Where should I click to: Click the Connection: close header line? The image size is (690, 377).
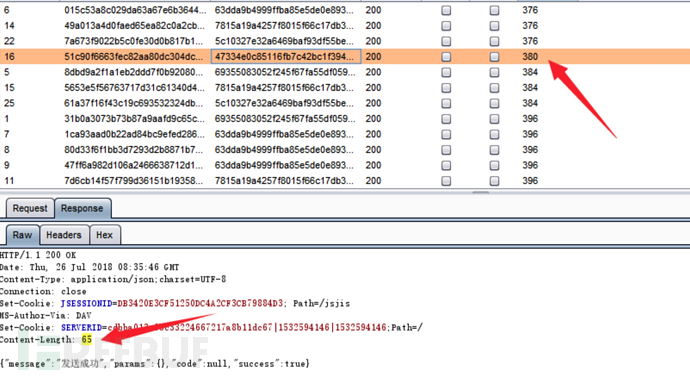[43, 291]
